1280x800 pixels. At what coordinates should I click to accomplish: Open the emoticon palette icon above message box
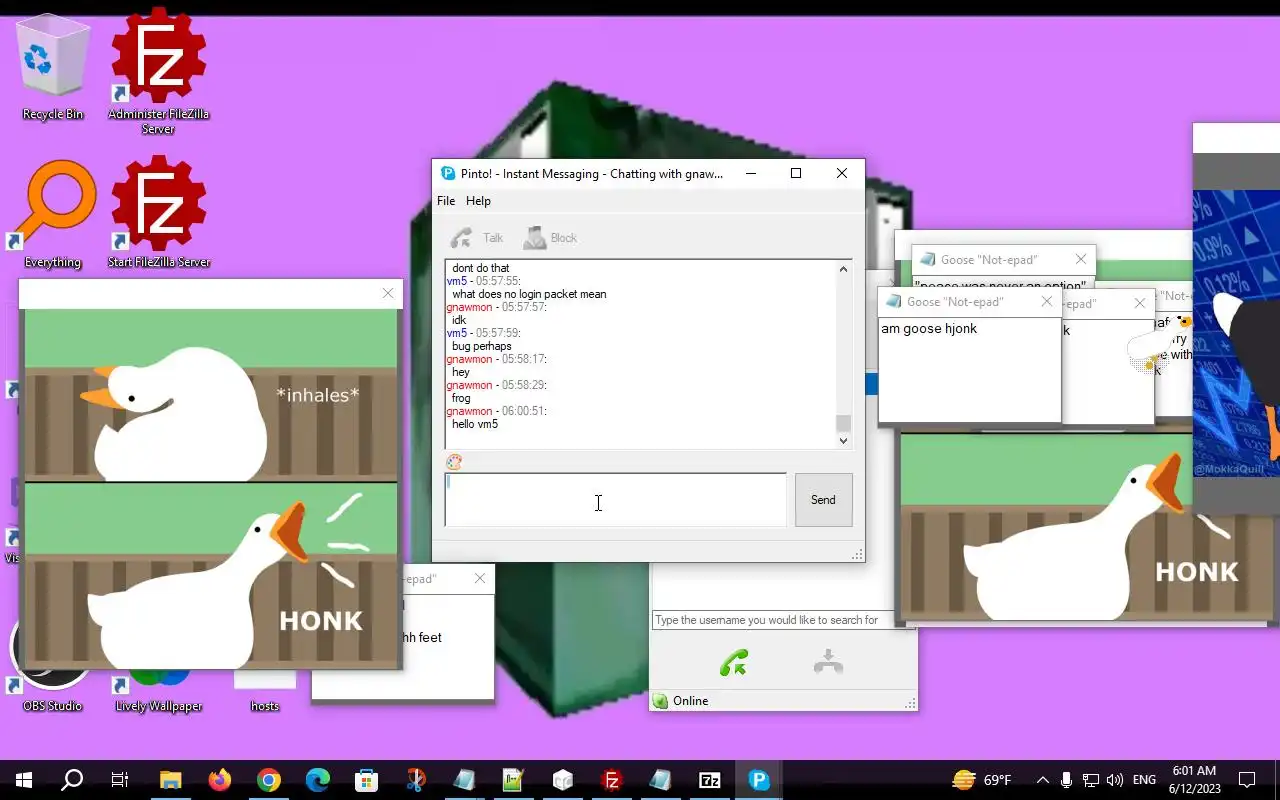point(454,462)
